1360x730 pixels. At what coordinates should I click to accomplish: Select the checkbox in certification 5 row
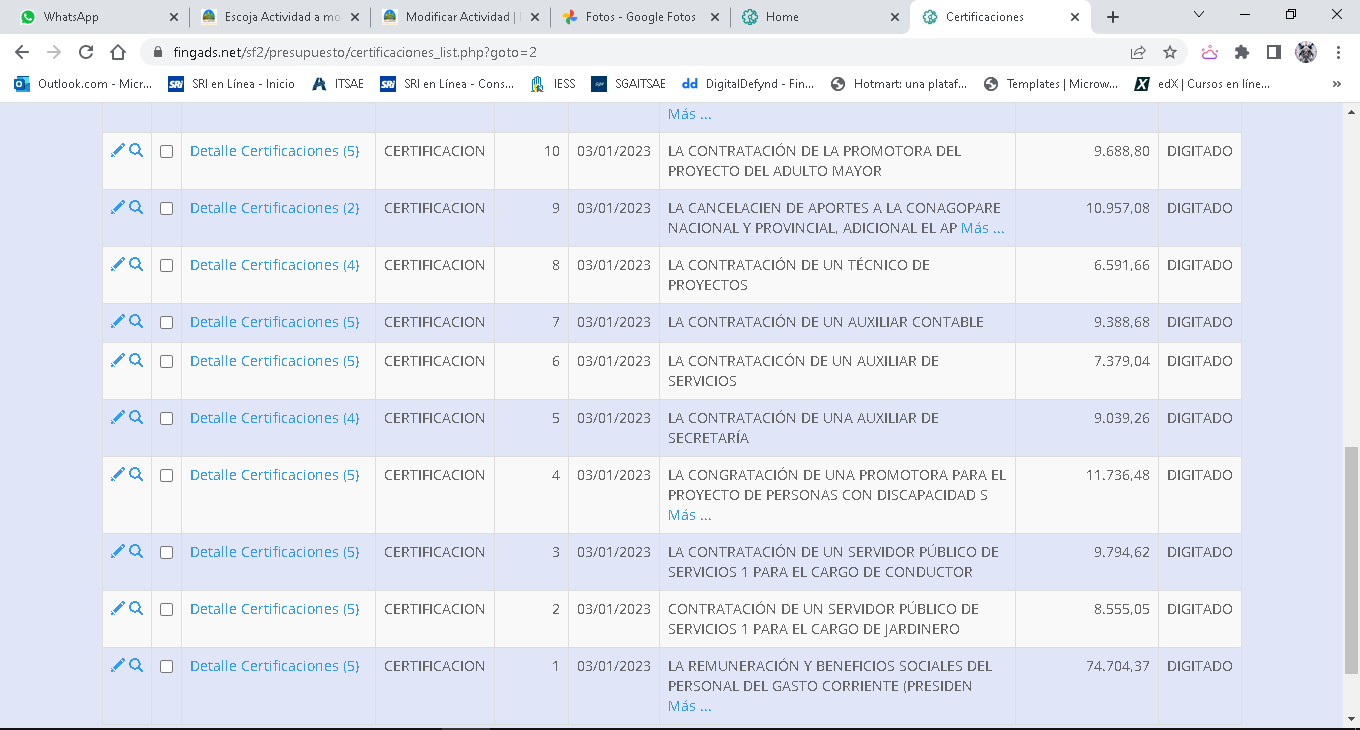click(x=166, y=419)
